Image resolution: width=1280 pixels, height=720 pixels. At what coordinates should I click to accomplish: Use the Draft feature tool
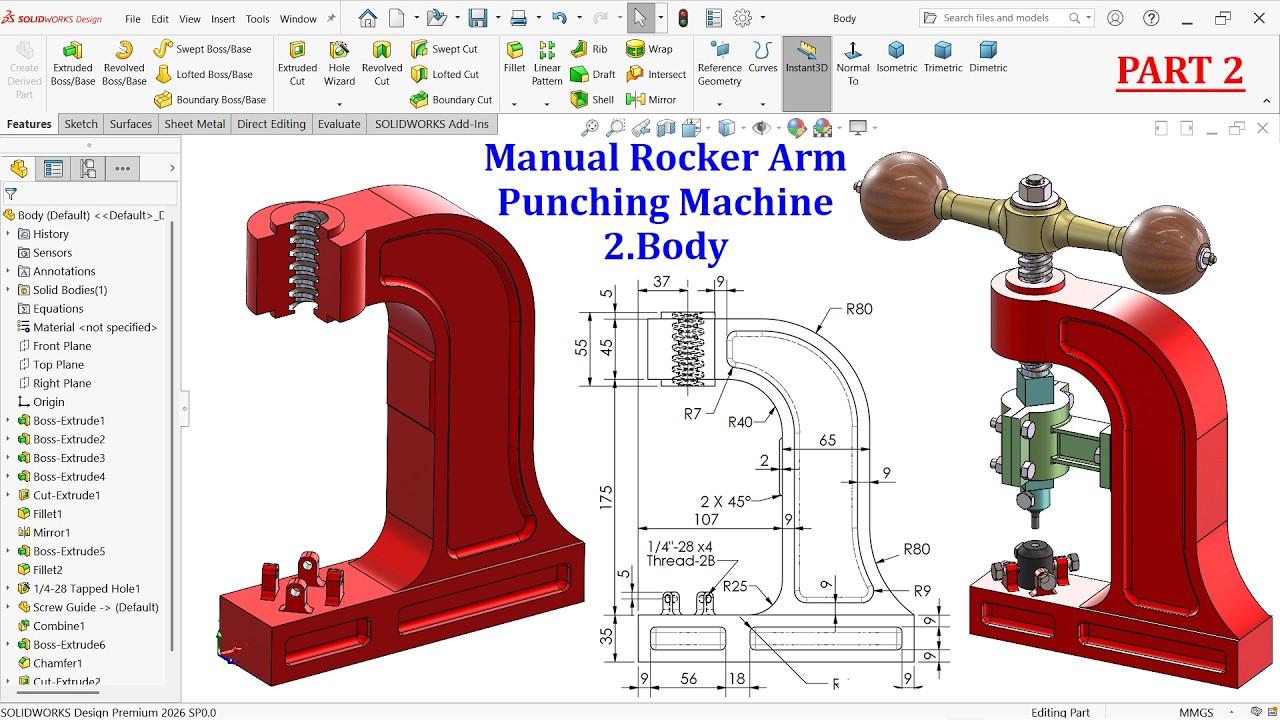(x=593, y=74)
